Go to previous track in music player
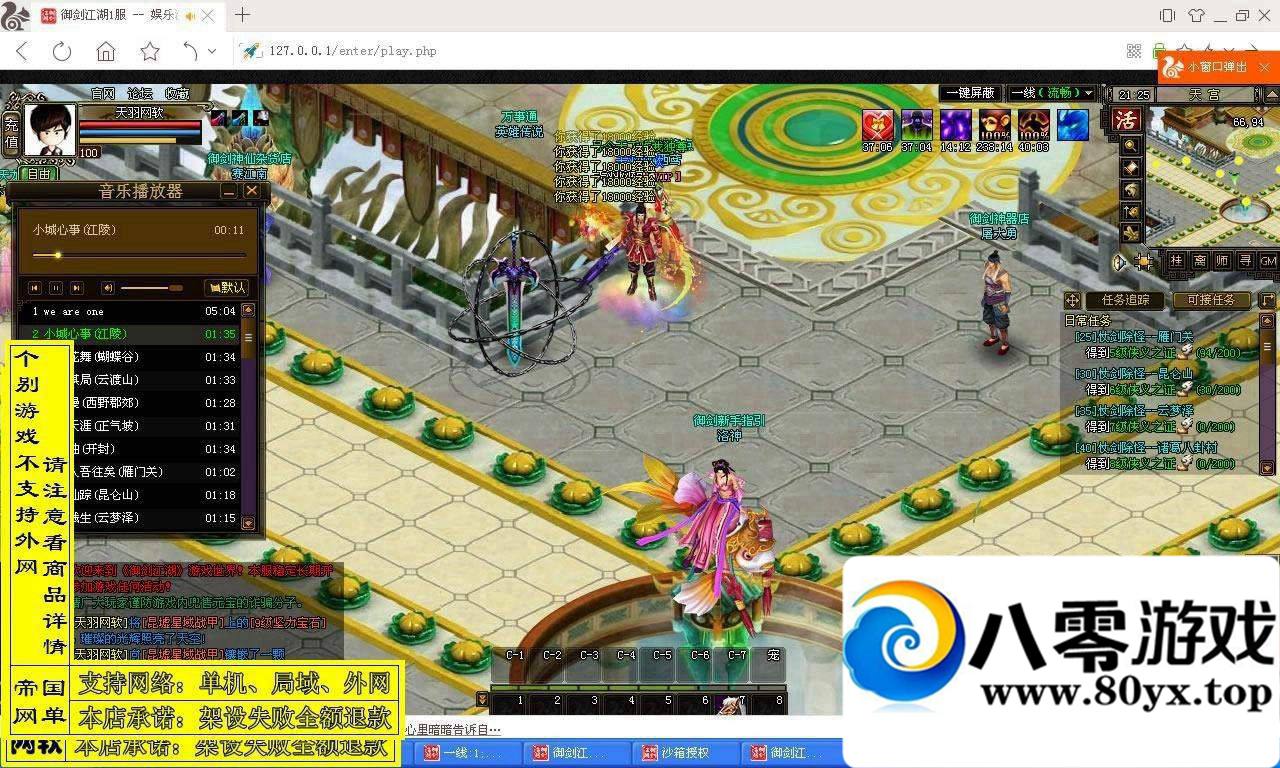Viewport: 1280px width, 768px height. [35, 288]
